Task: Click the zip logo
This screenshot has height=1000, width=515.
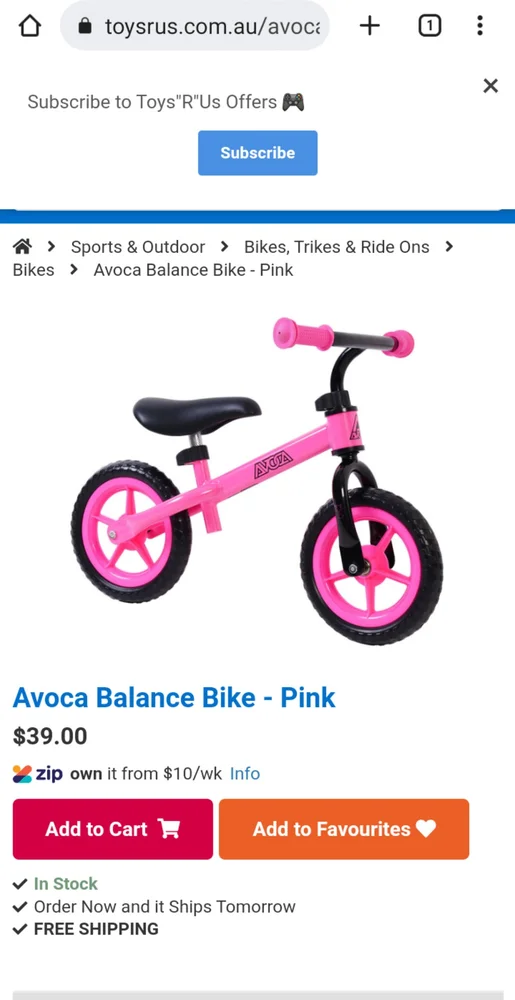Action: coord(38,774)
